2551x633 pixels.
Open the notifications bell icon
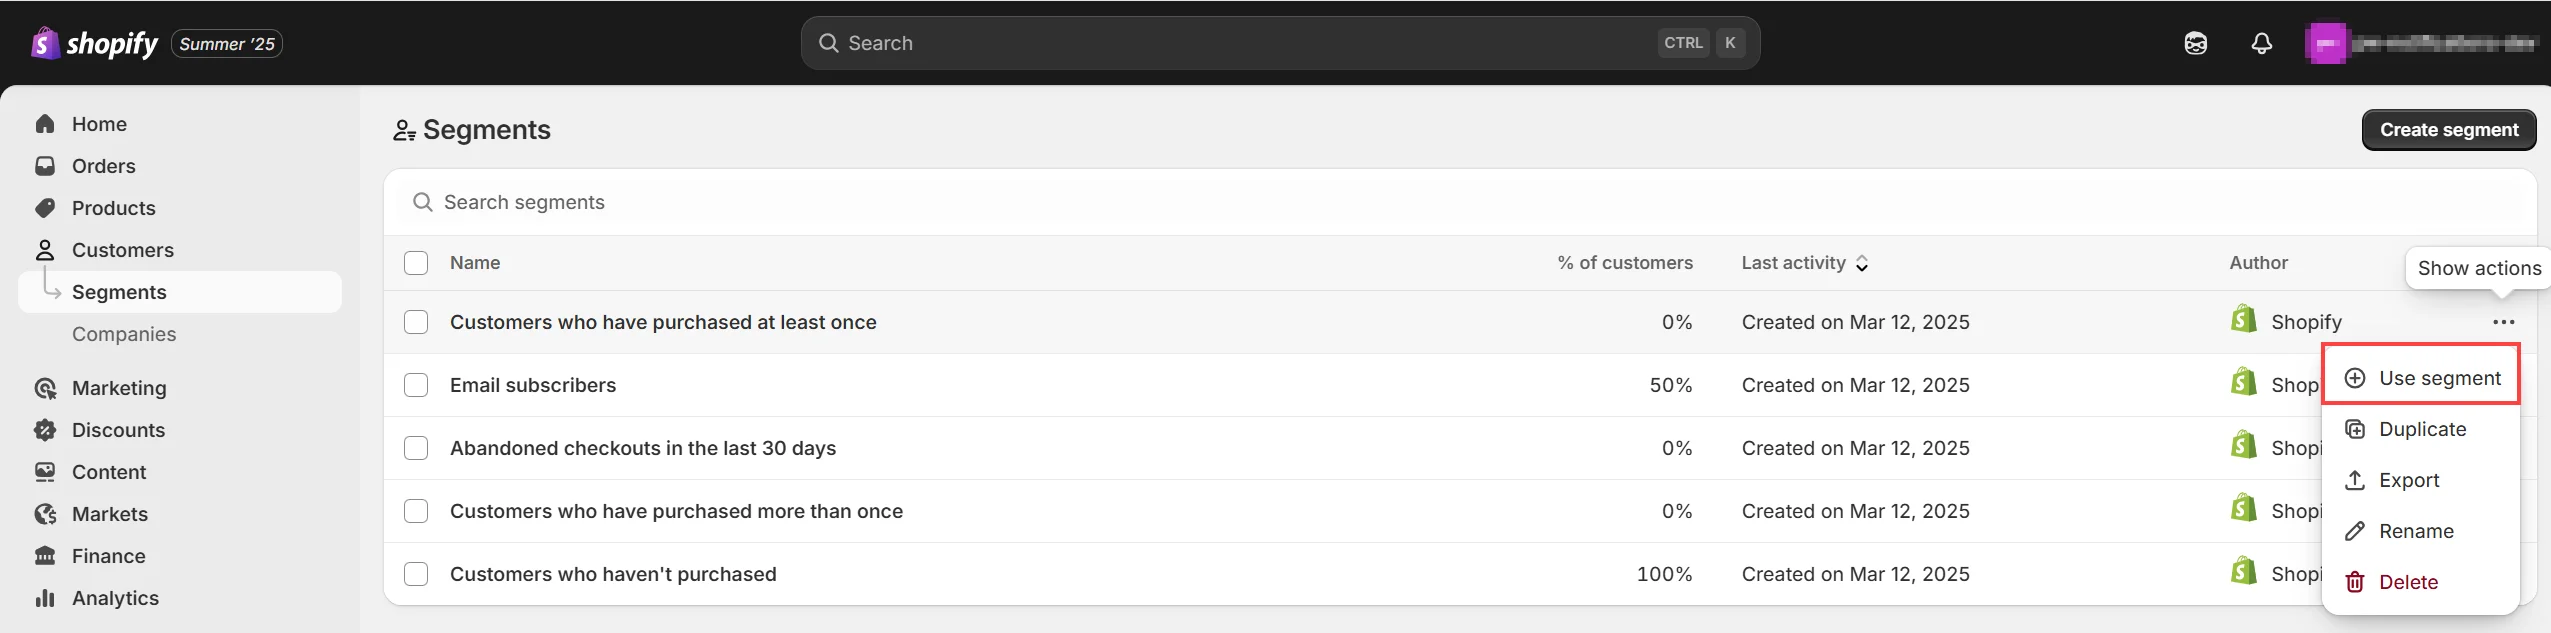point(2261,43)
